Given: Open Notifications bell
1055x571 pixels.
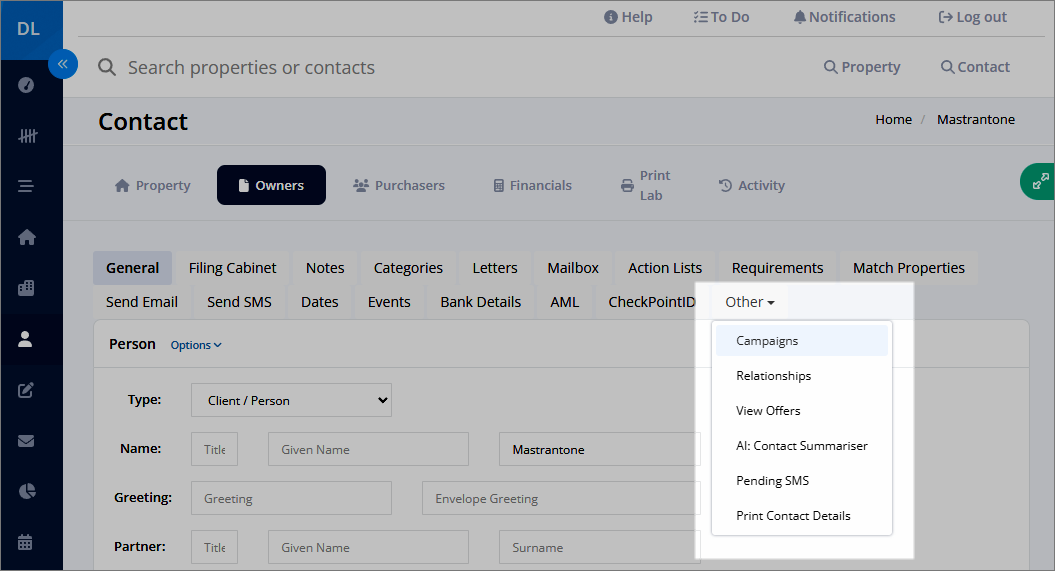Looking at the screenshot, I should [844, 17].
